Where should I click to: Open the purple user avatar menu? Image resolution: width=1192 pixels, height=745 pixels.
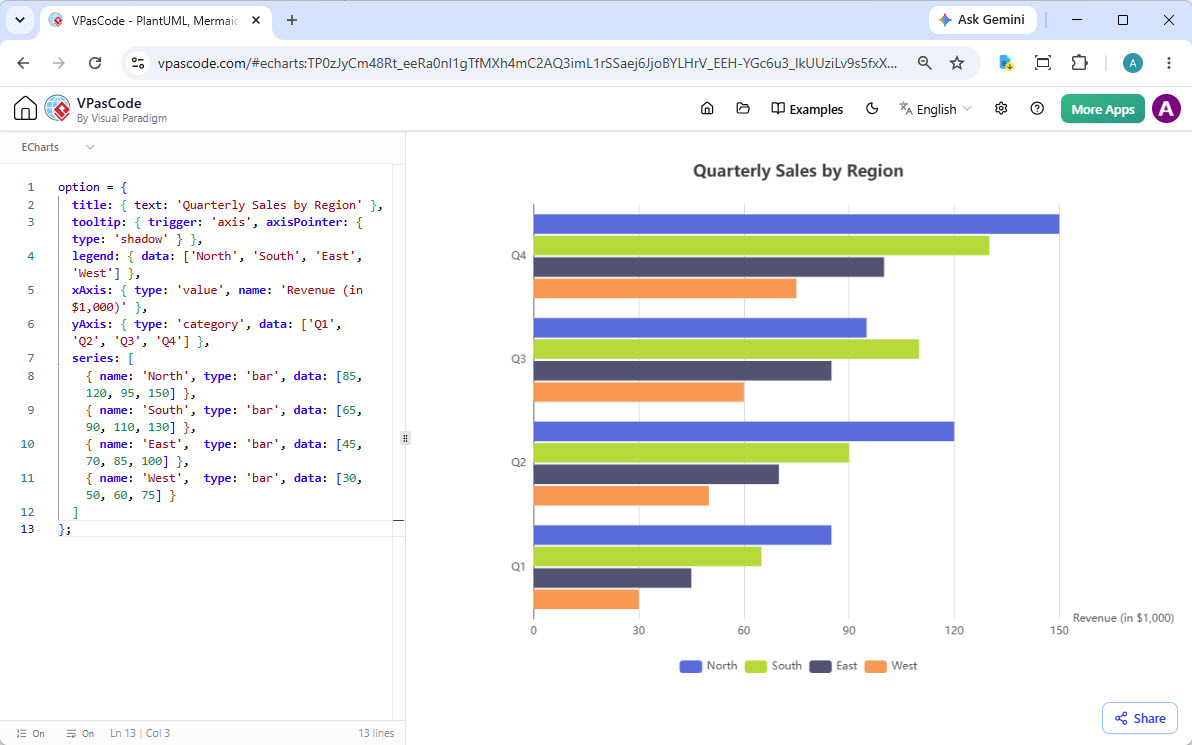[x=1166, y=109]
